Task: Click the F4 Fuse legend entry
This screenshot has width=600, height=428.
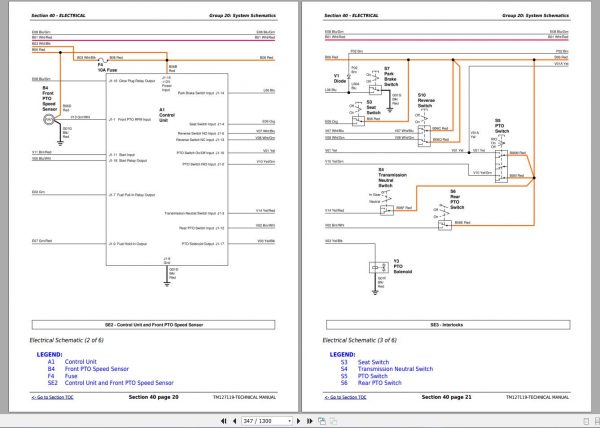Action: tap(73, 374)
